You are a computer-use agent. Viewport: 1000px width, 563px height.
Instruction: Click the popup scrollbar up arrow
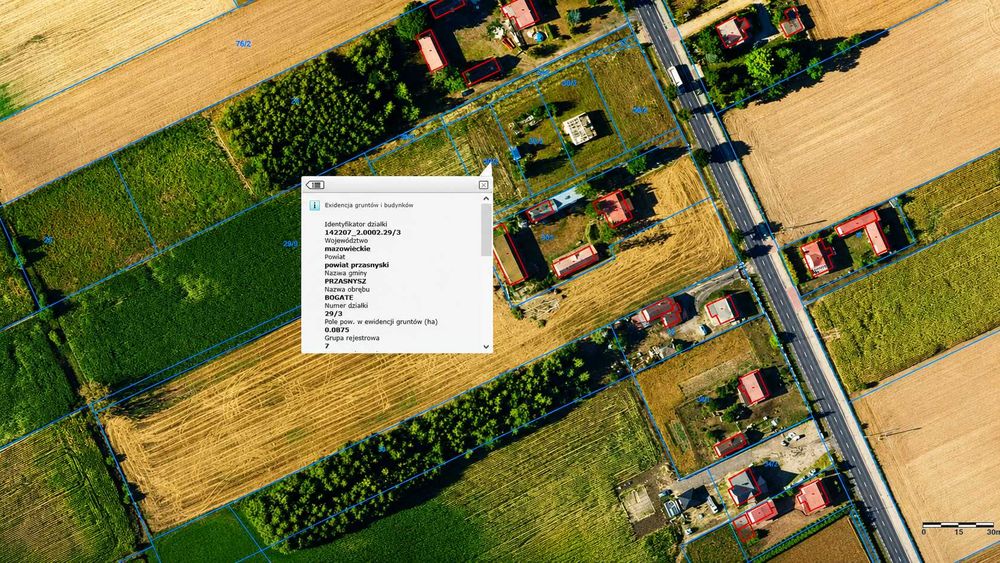pyautogui.click(x=486, y=199)
